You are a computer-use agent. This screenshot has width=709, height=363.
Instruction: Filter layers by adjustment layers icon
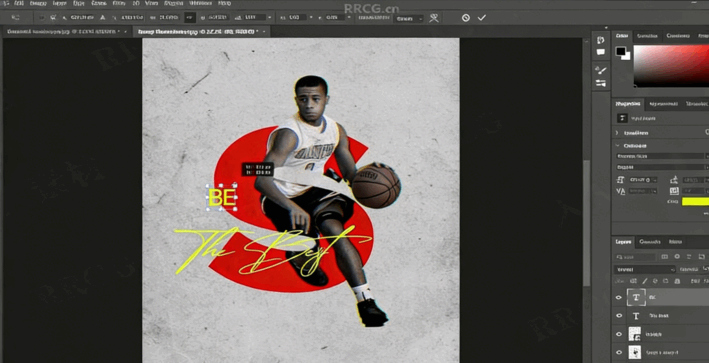point(677,257)
